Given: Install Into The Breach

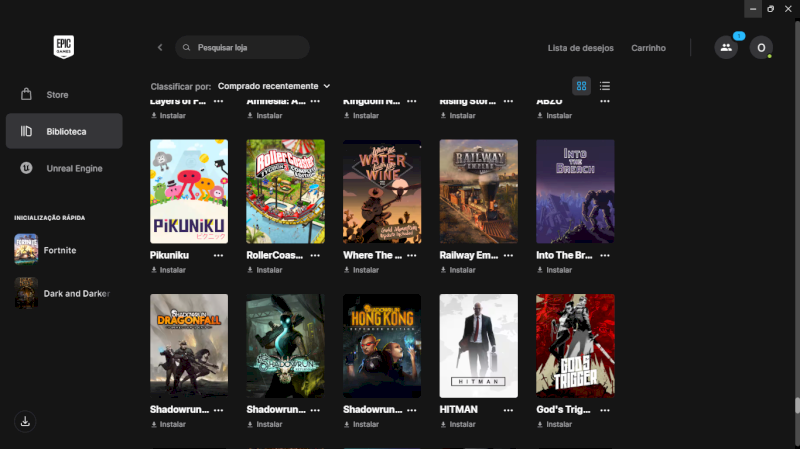Looking at the screenshot, I should click(x=555, y=270).
